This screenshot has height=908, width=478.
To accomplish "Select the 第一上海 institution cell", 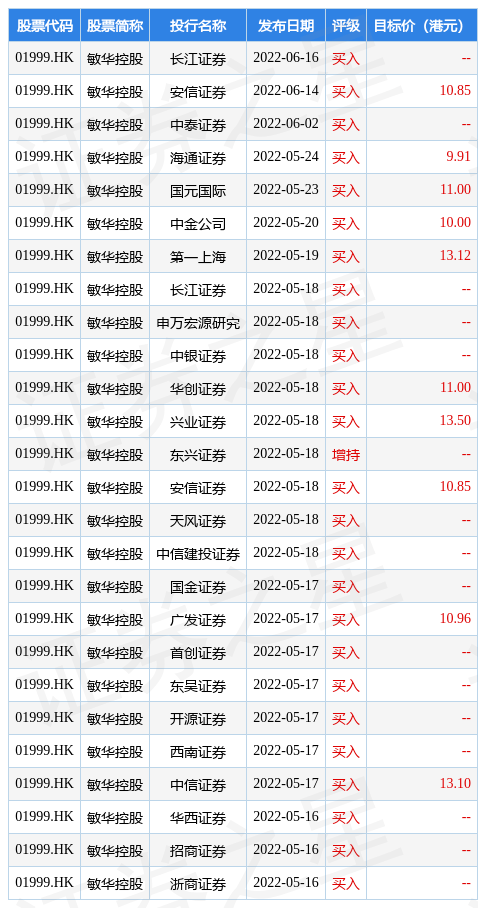I will (198, 257).
